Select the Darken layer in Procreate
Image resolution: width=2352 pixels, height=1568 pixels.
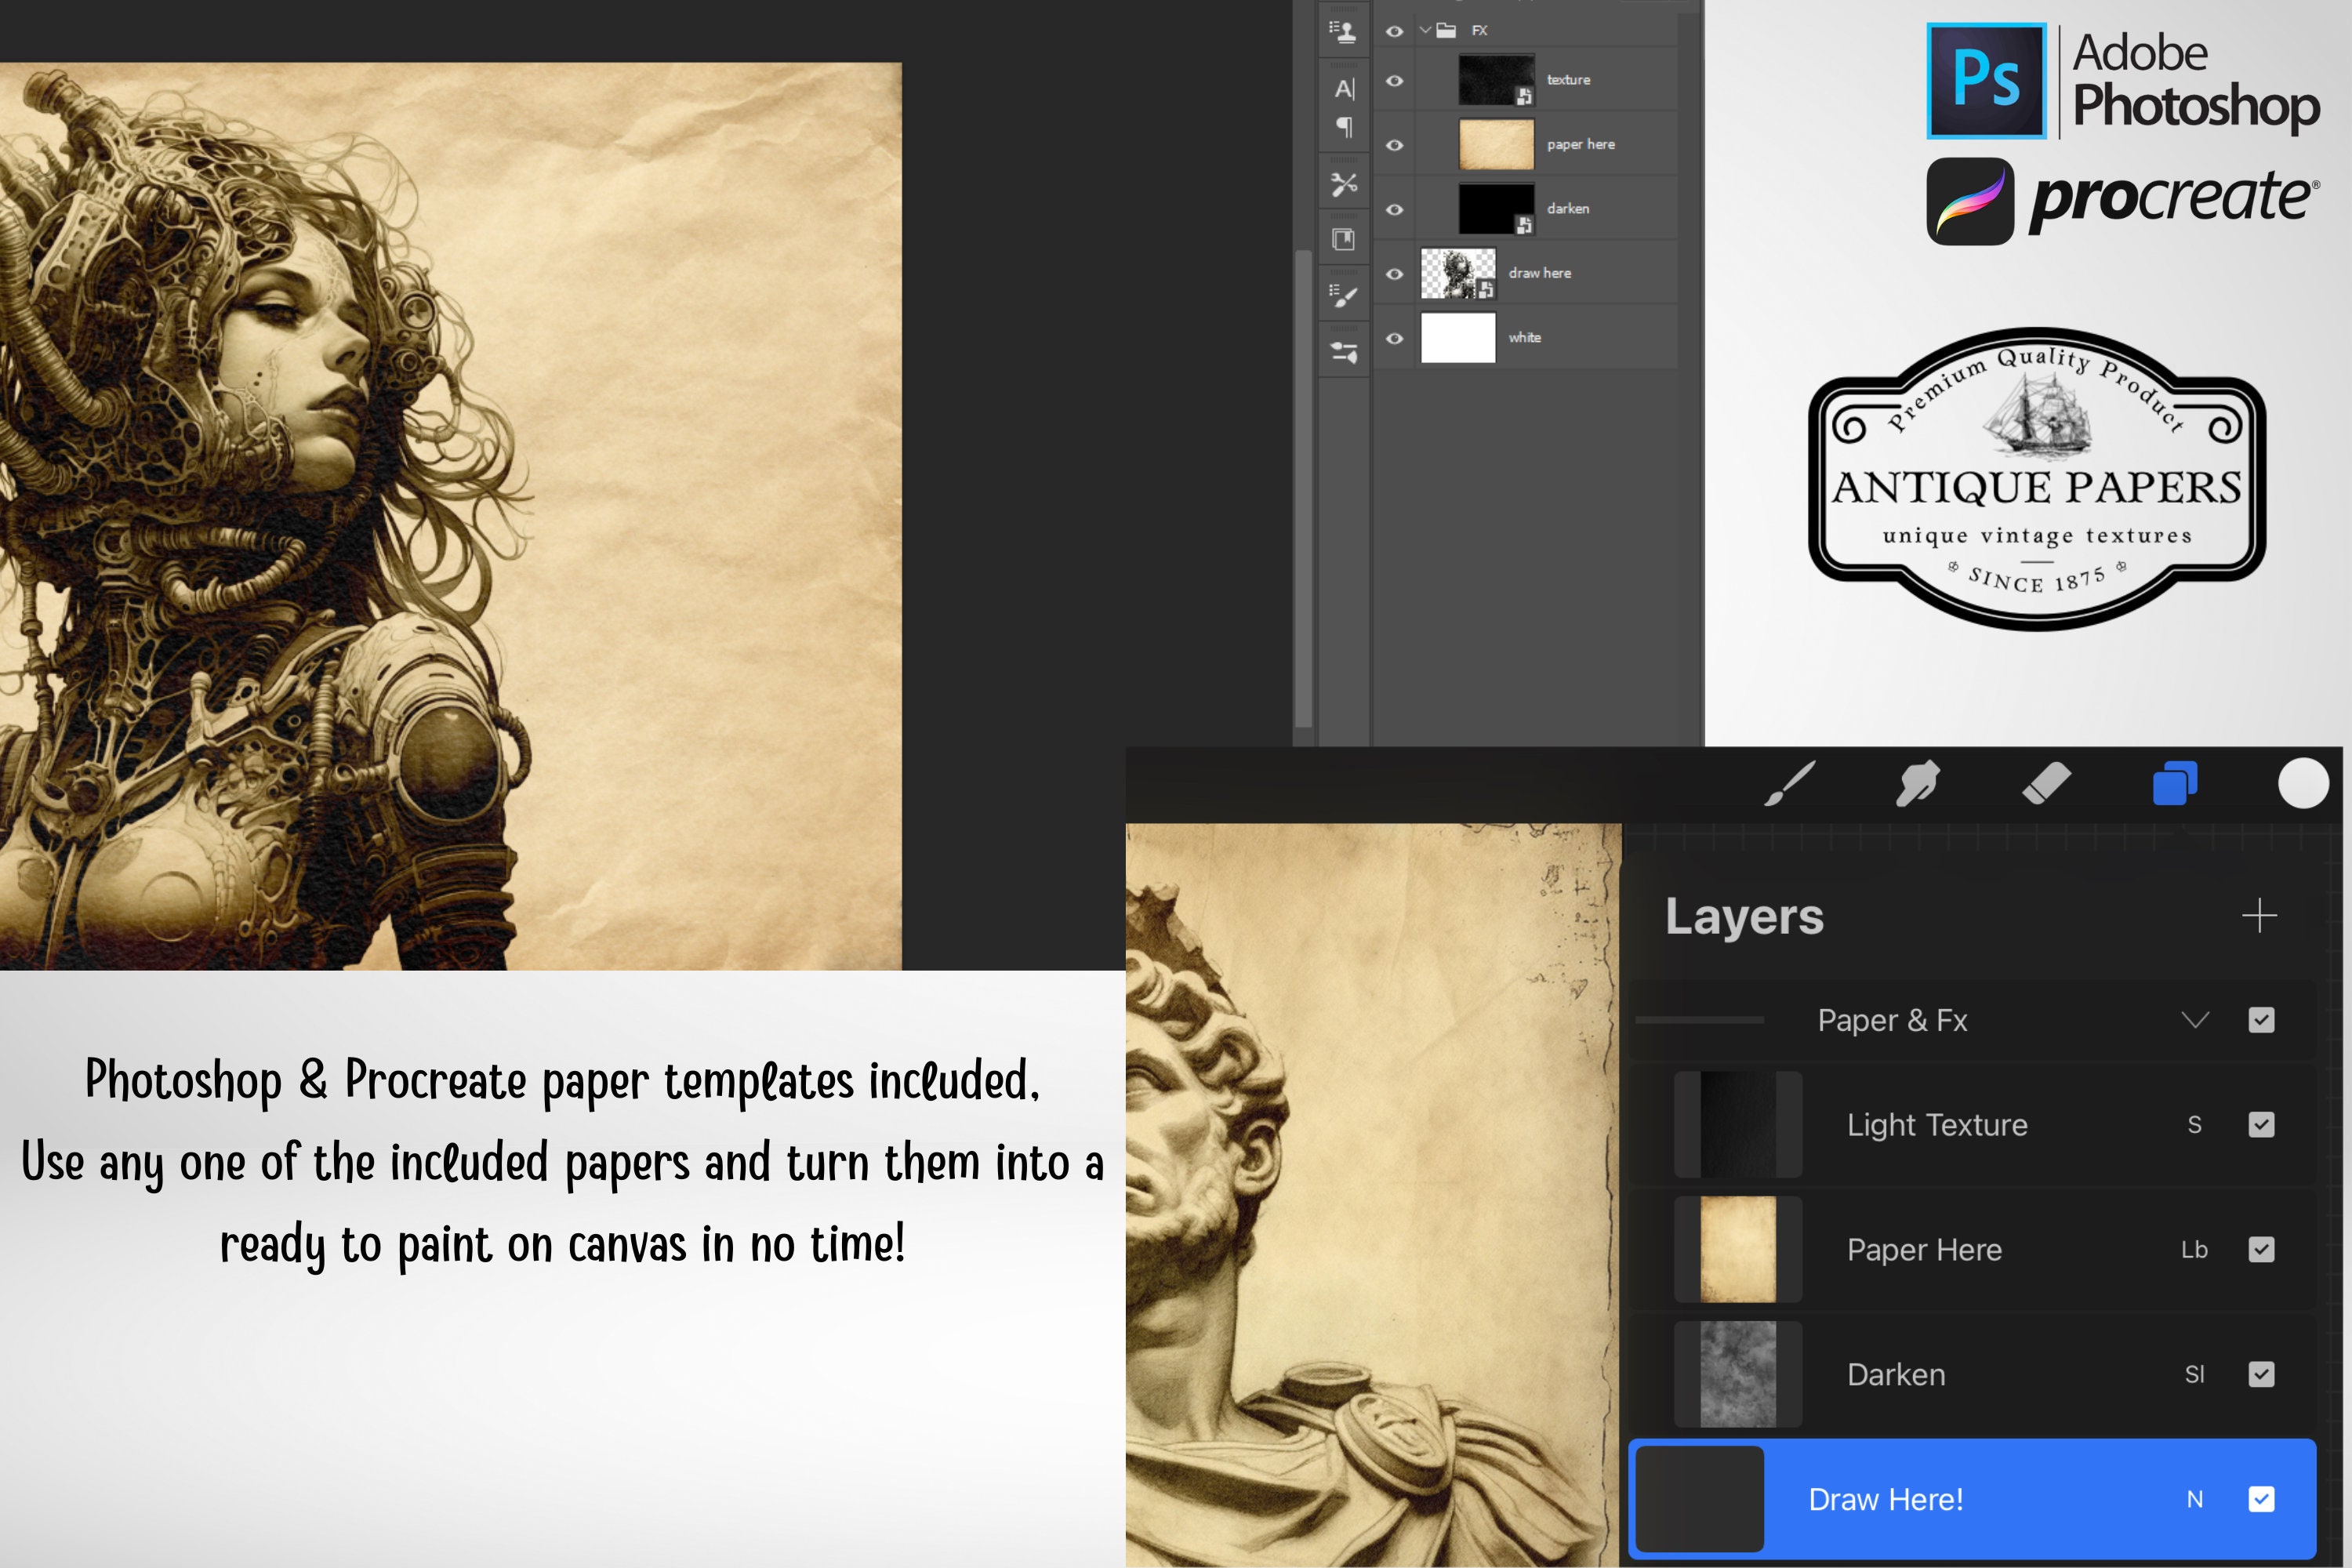1972,1375
